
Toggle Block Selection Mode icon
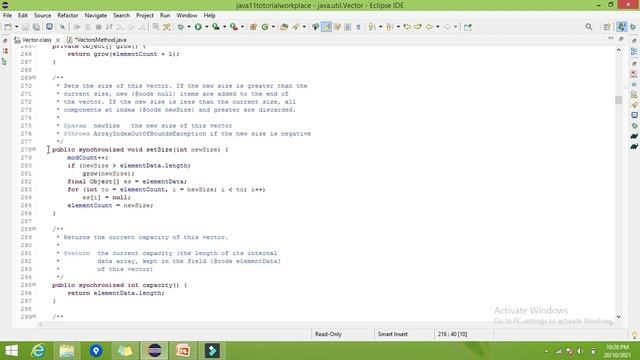pyautogui.click(x=347, y=27)
